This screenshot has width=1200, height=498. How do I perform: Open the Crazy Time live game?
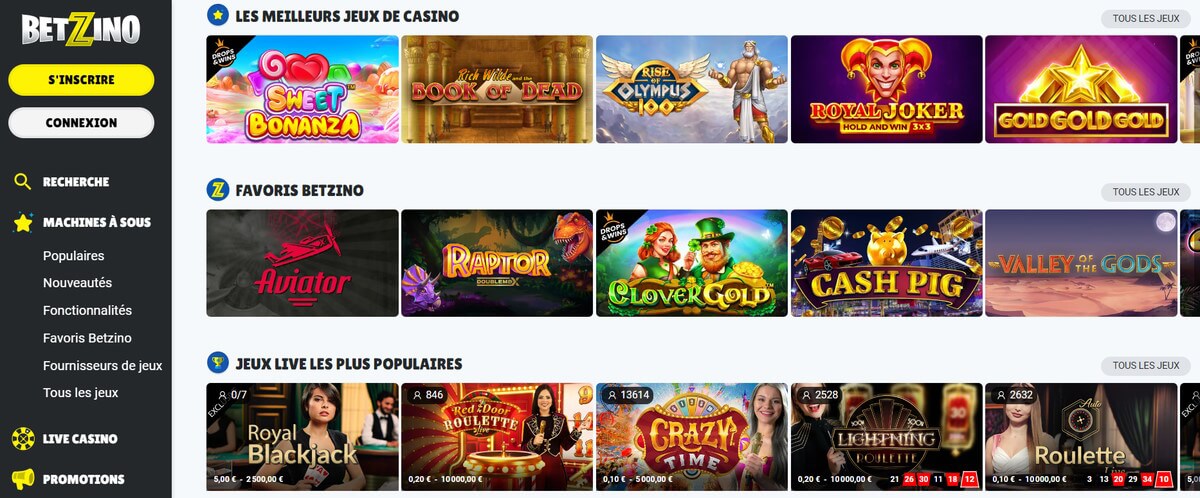pos(692,437)
